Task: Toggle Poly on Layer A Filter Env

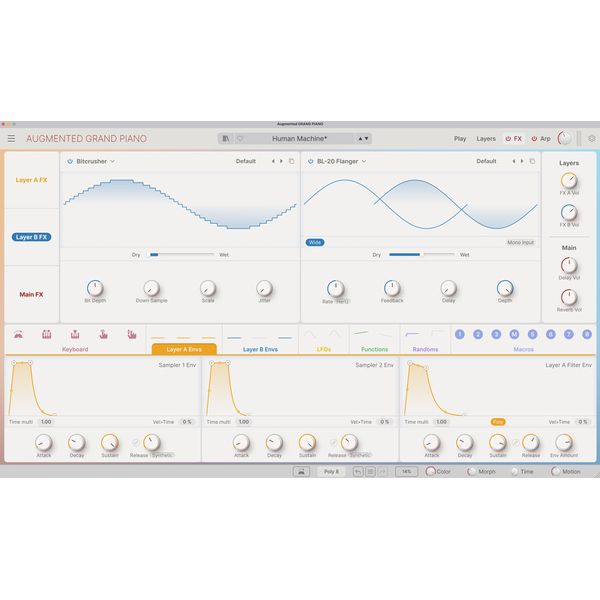Action: click(498, 422)
